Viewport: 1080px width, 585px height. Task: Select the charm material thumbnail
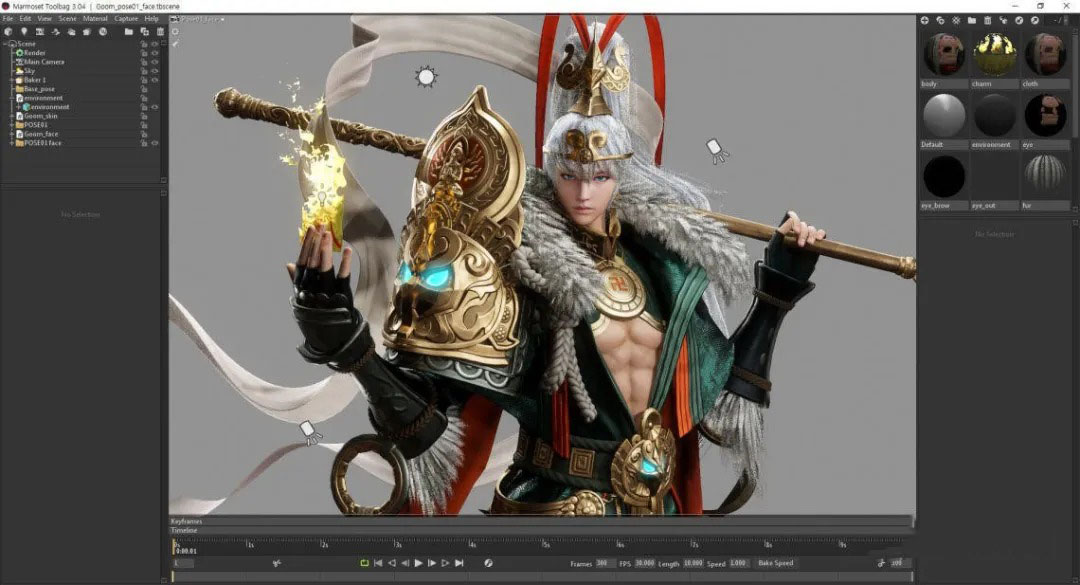(x=994, y=55)
